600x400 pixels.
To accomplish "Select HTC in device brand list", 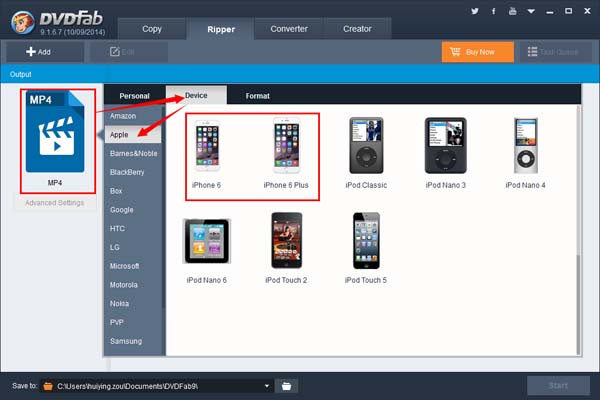I will [133, 229].
